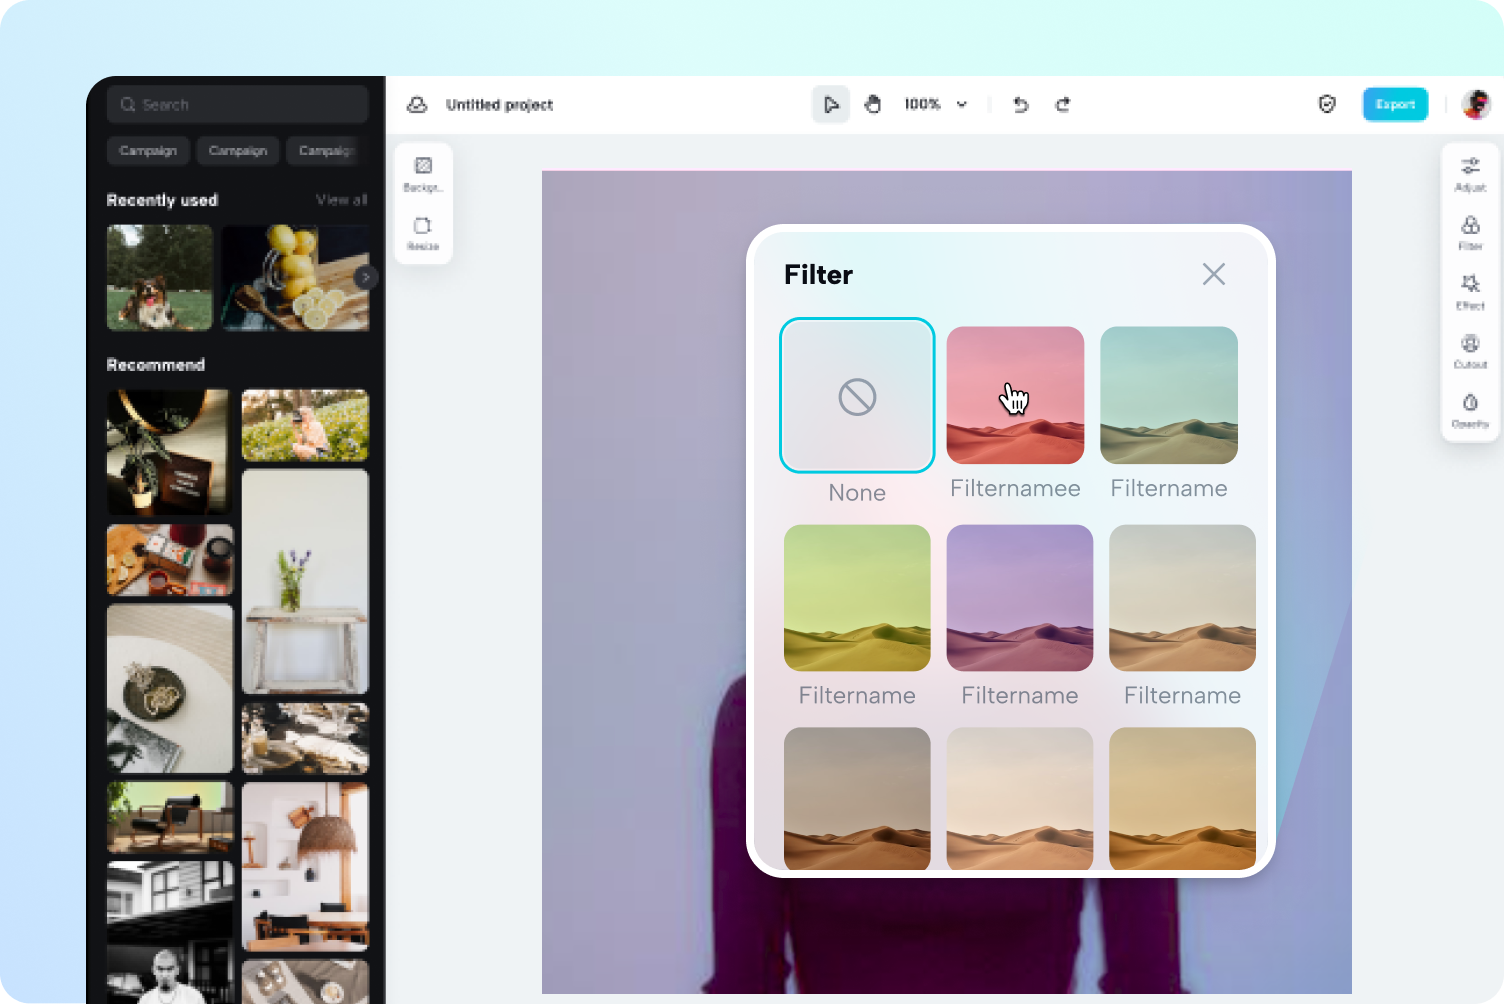
Task: Activate the selection cursor tool
Action: pyautogui.click(x=830, y=103)
